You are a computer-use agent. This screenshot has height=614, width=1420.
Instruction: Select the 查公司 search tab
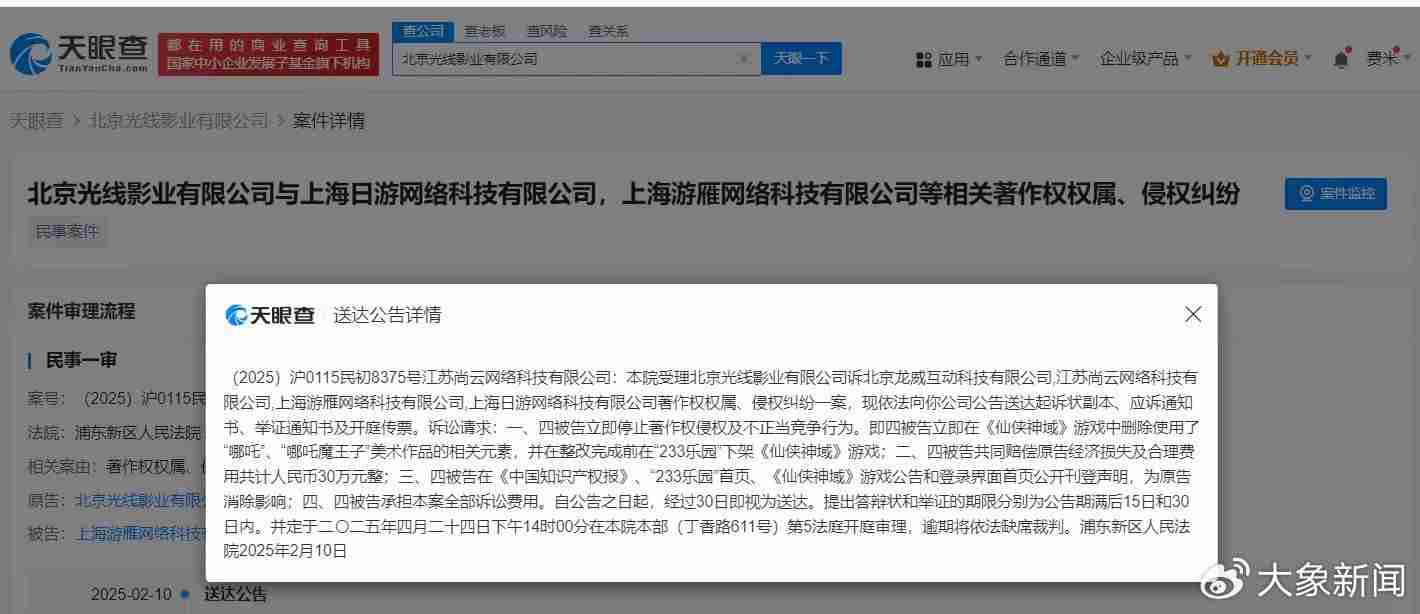423,32
